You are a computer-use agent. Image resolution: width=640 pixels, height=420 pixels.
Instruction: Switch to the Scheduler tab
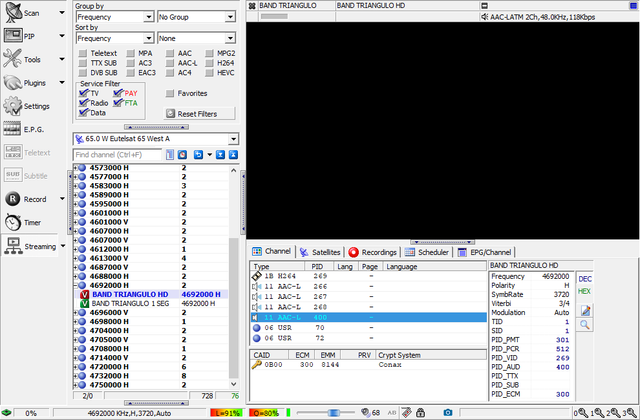coord(427,252)
